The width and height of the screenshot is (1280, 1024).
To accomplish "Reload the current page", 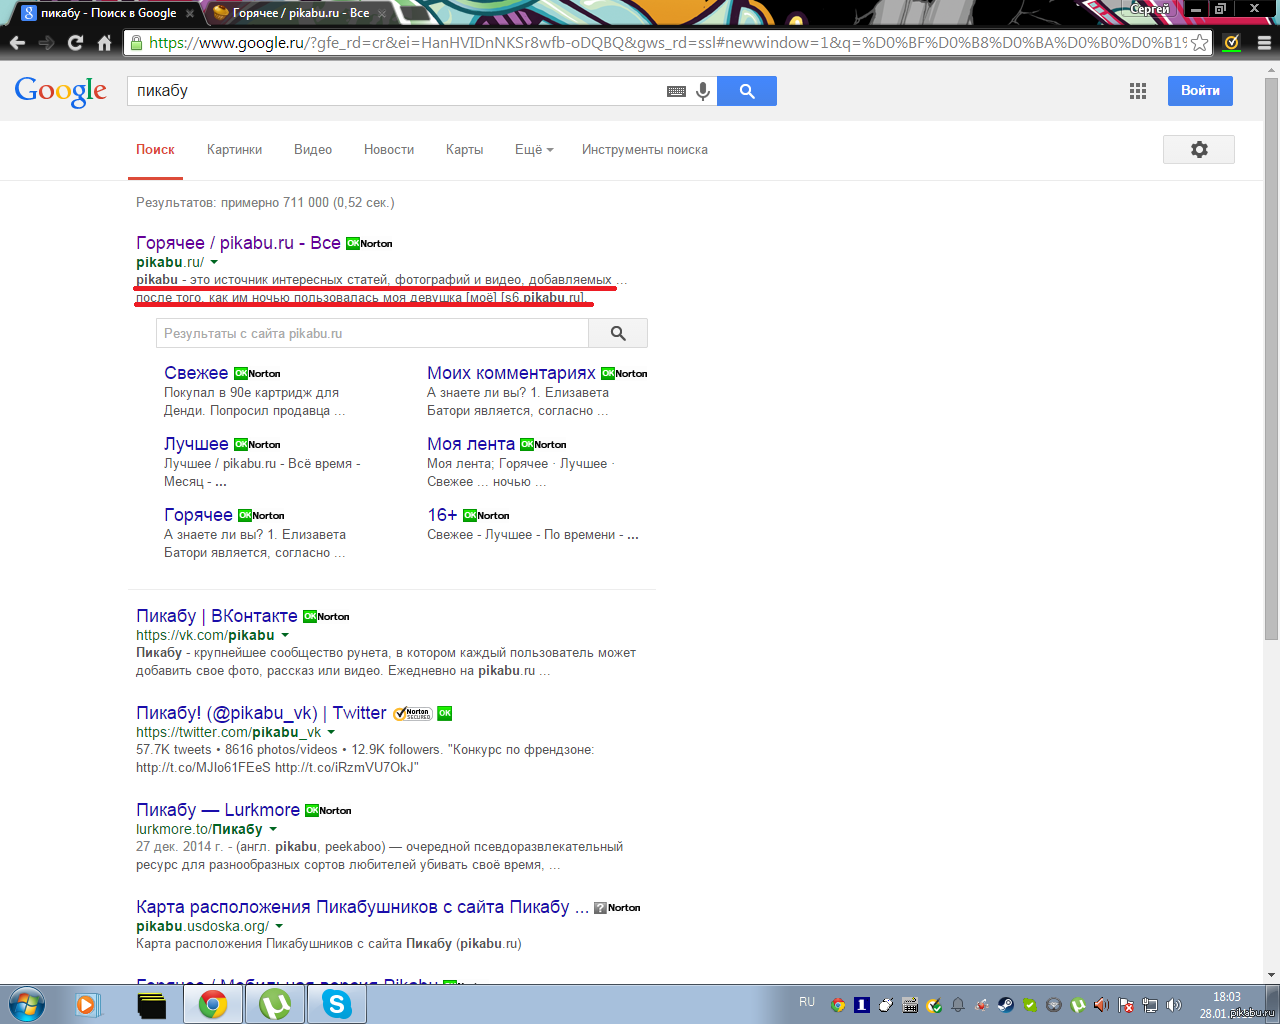I will click(x=75, y=43).
